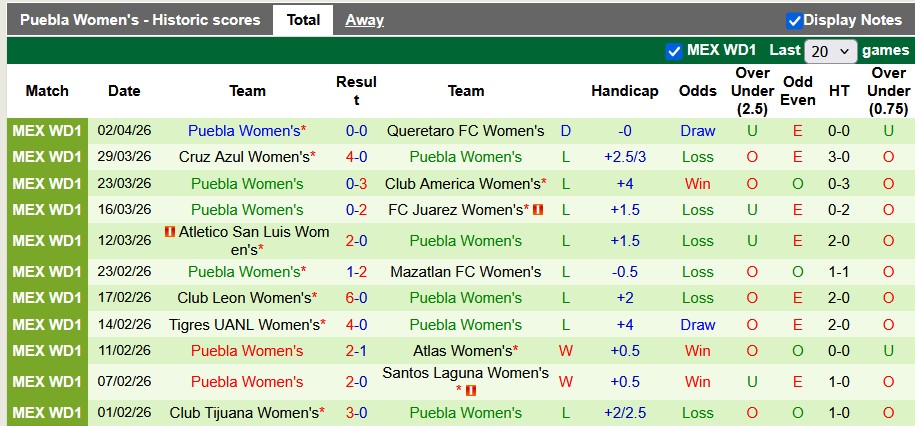Click the 2-1 result against Atlas Women's
The image size is (915, 426).
pos(356,351)
